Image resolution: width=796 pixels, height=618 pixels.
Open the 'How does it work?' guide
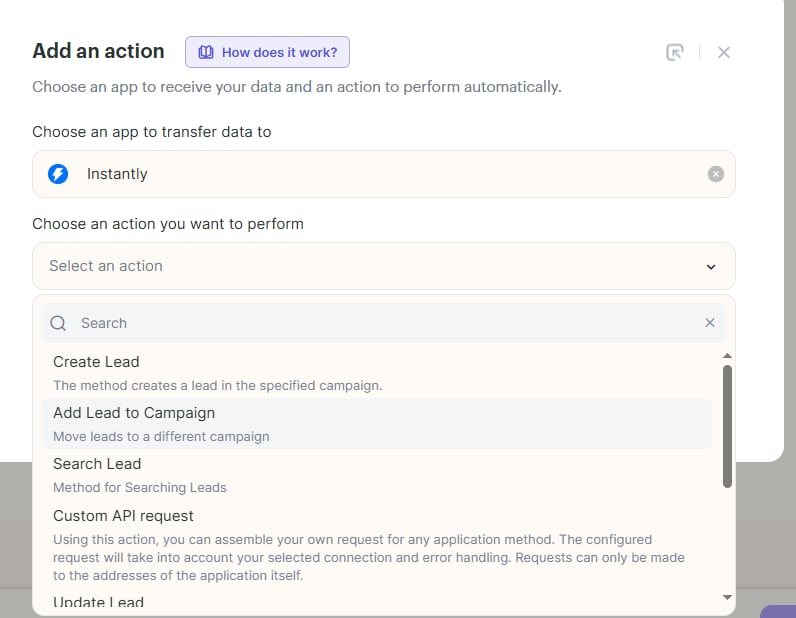point(267,52)
